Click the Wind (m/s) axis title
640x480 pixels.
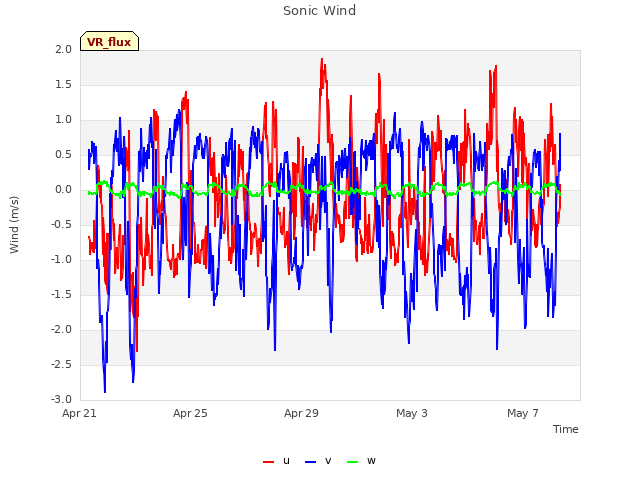point(14,225)
